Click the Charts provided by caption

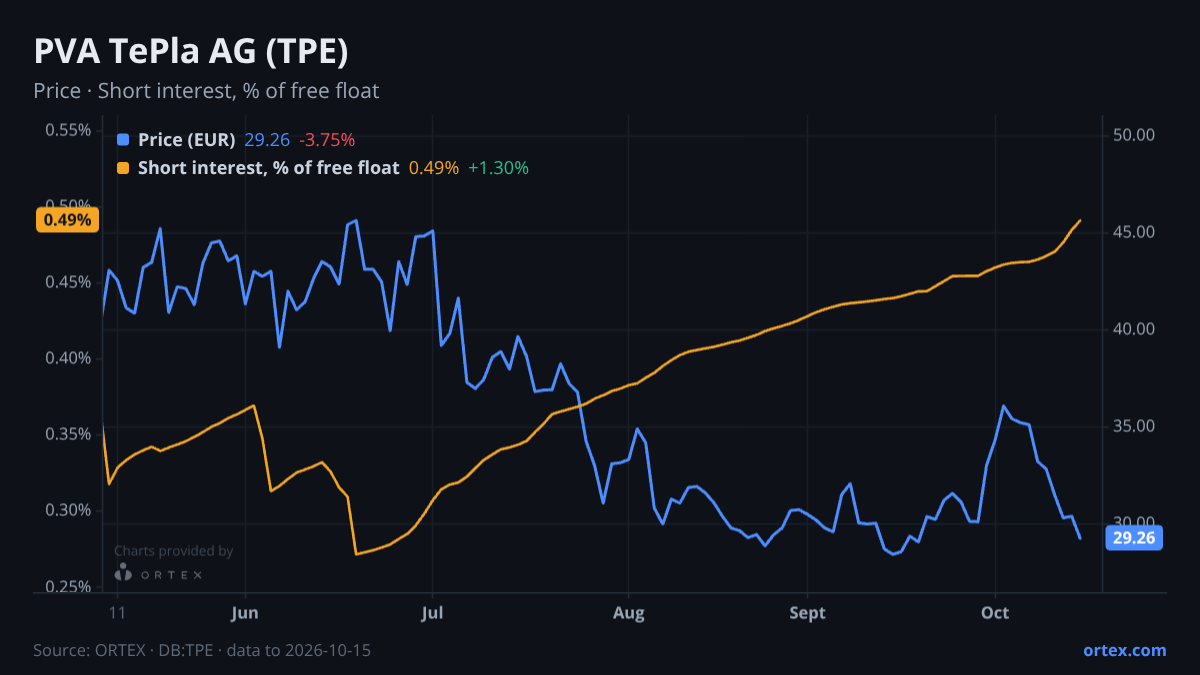174,551
